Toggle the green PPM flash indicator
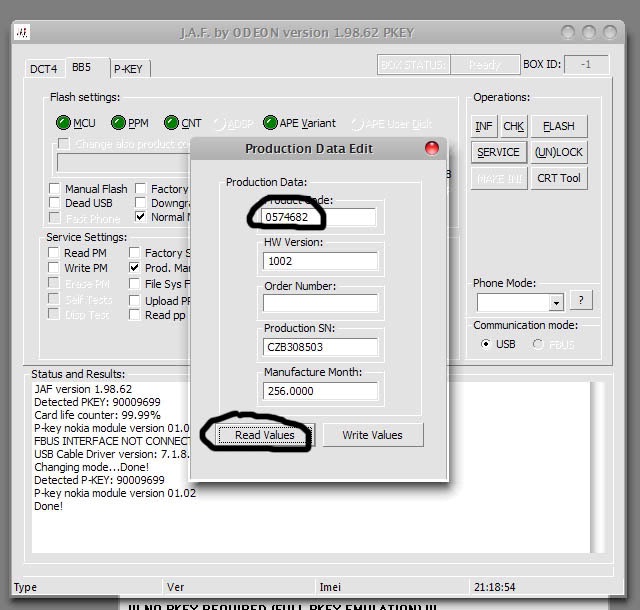The height and width of the screenshot is (610, 640). pyautogui.click(x=118, y=122)
